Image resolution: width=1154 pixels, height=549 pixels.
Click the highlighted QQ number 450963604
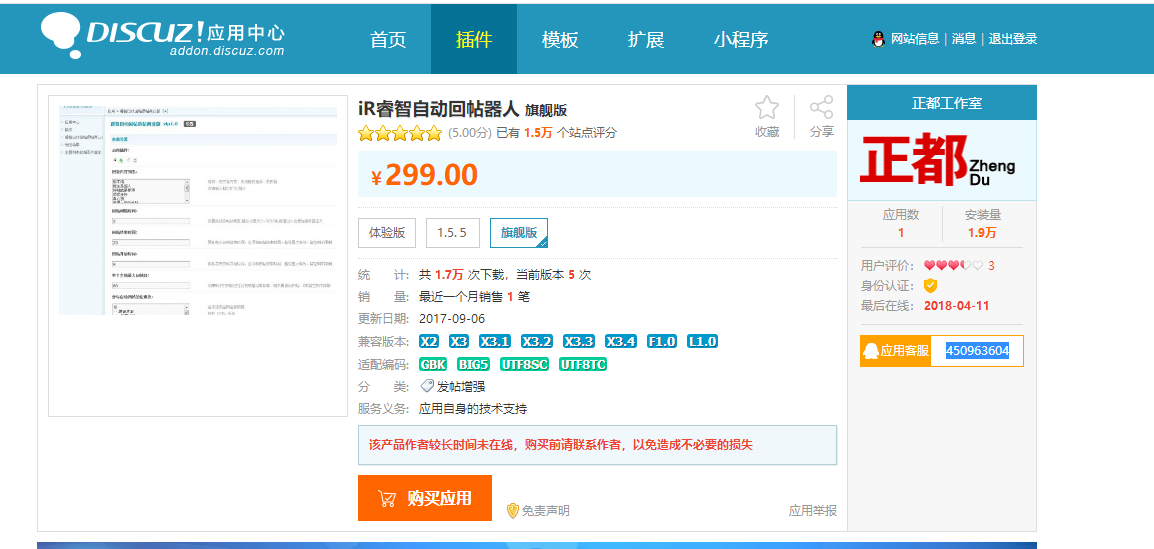tap(977, 351)
